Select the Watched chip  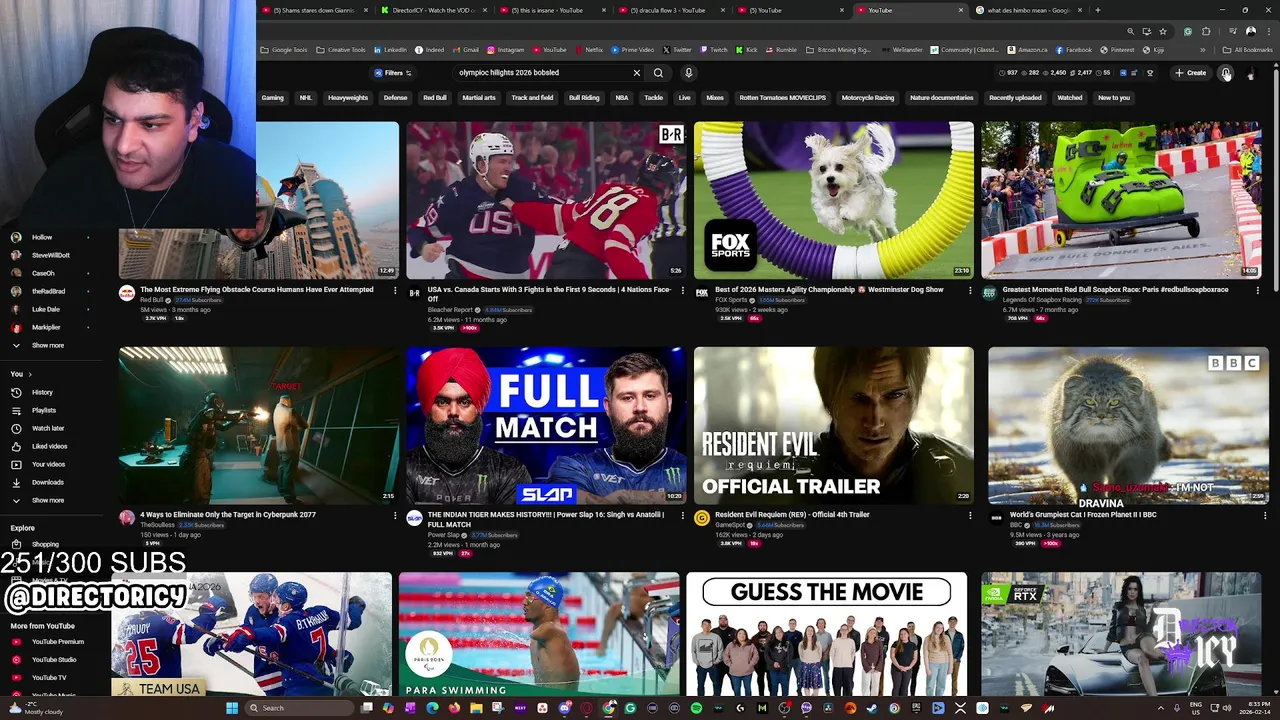pyautogui.click(x=1070, y=98)
